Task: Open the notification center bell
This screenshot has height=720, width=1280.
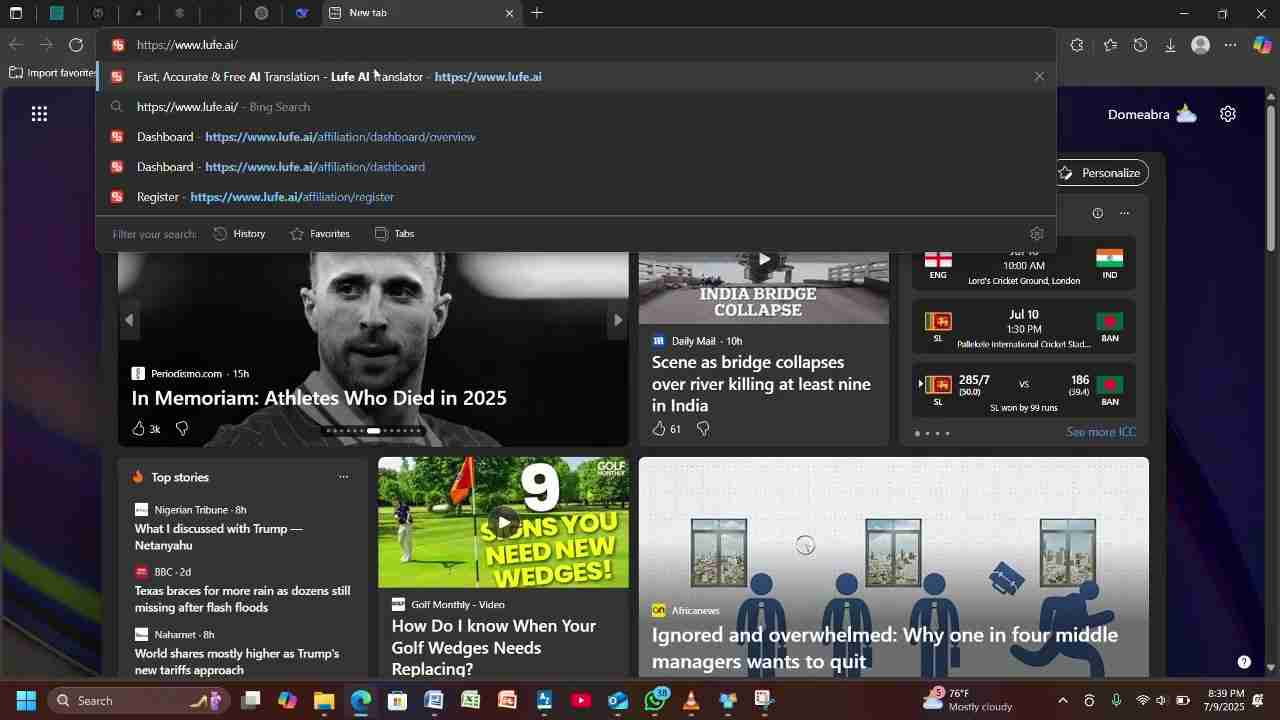Action: pos(1258,701)
